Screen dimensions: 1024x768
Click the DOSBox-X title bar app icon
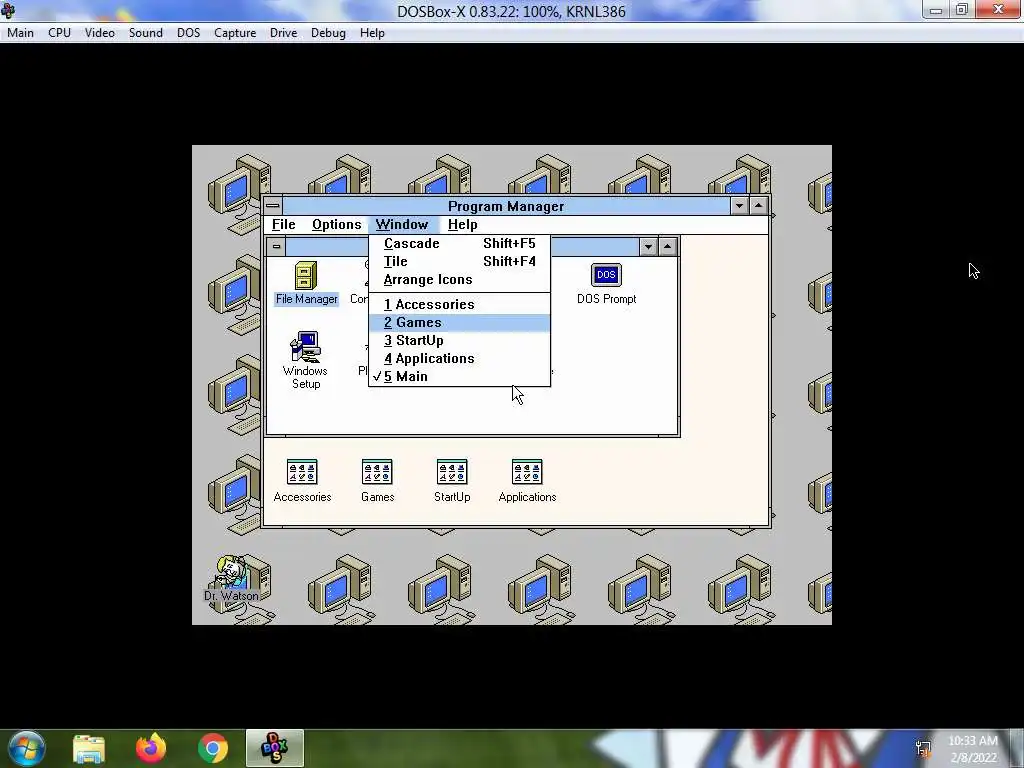8,10
